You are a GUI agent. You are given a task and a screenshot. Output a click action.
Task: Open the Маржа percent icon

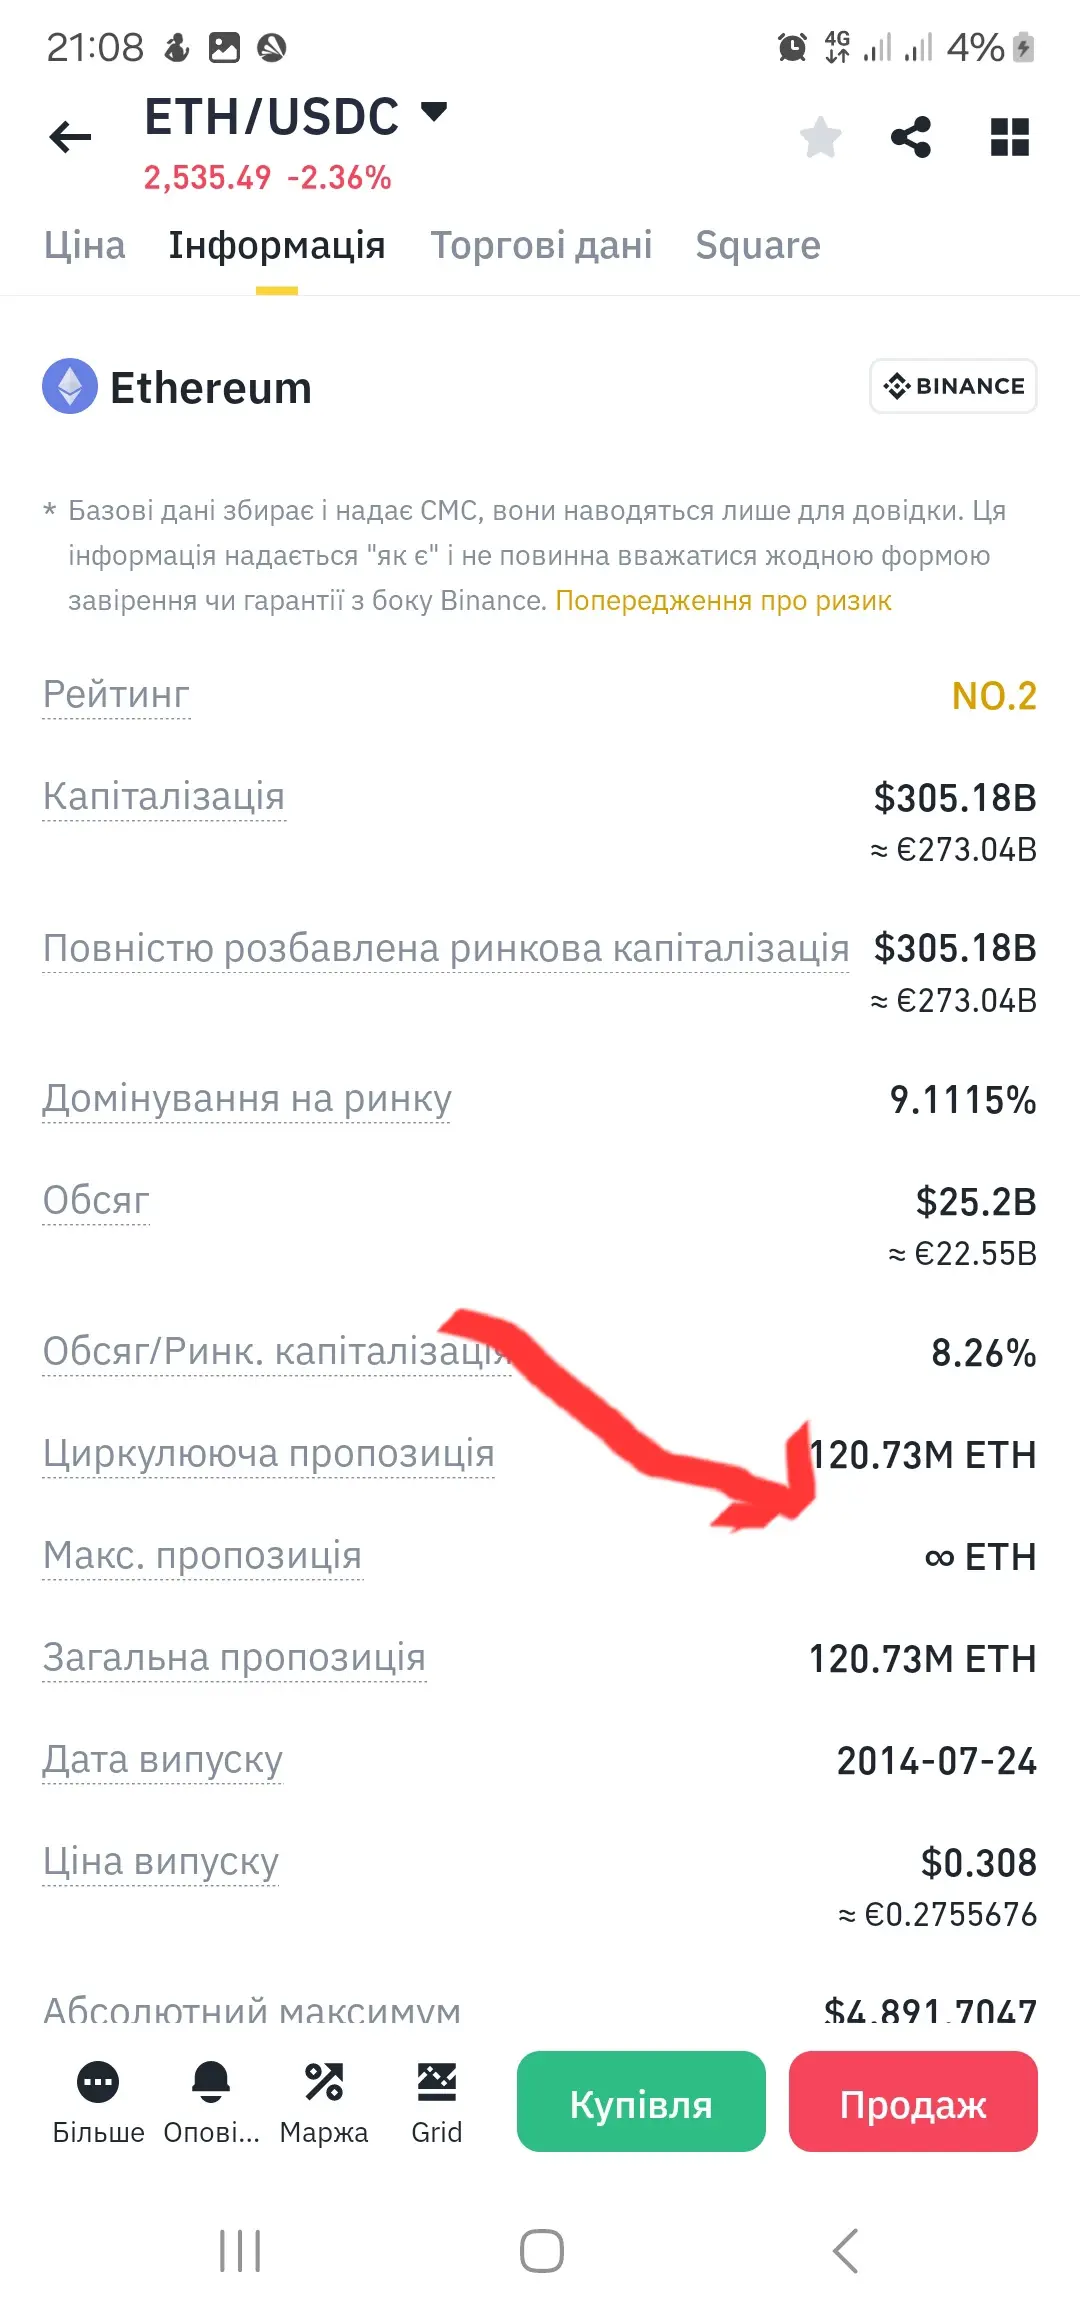click(x=324, y=2082)
